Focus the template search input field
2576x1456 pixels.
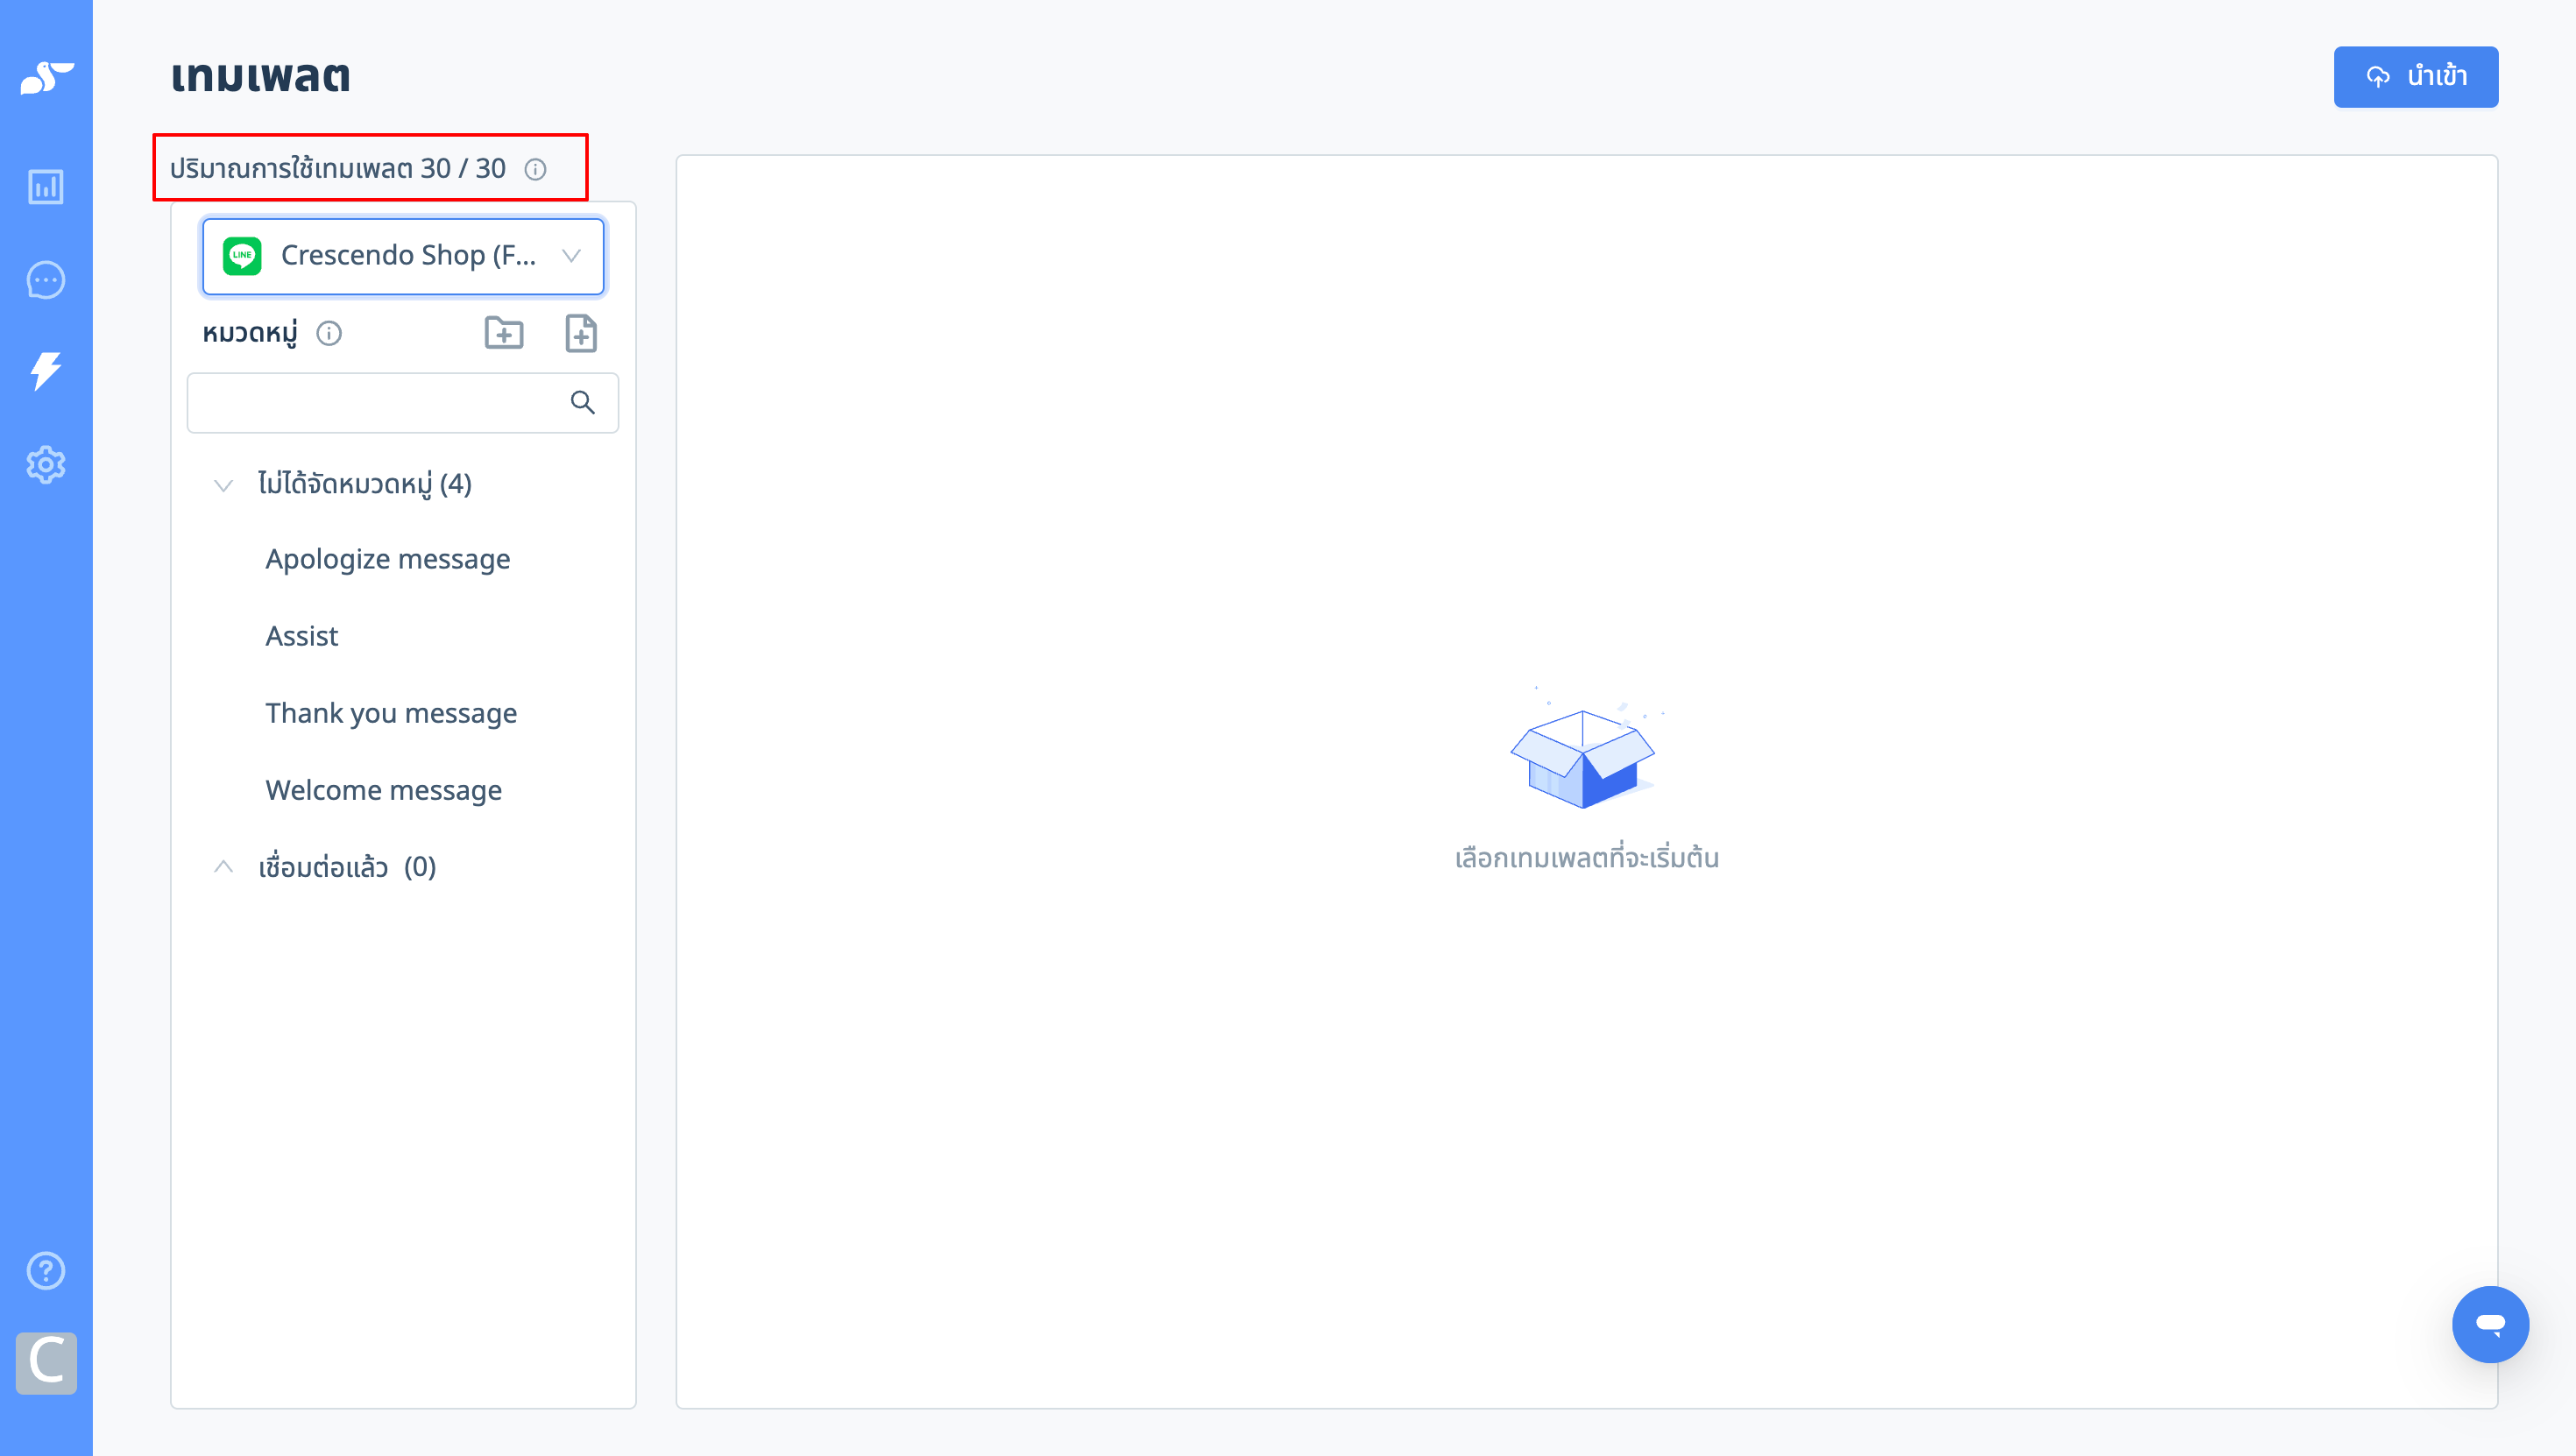pos(403,402)
